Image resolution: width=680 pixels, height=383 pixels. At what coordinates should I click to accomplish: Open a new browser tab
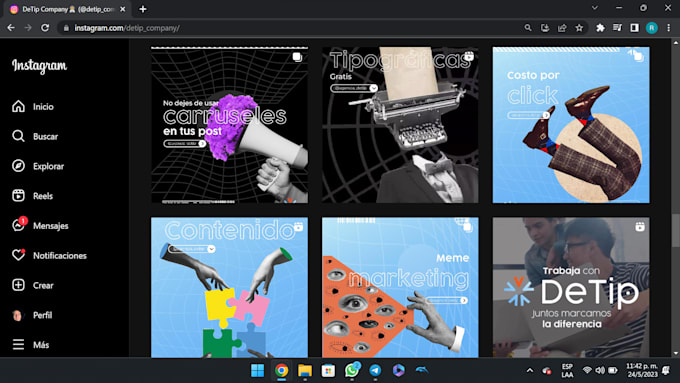(x=143, y=9)
